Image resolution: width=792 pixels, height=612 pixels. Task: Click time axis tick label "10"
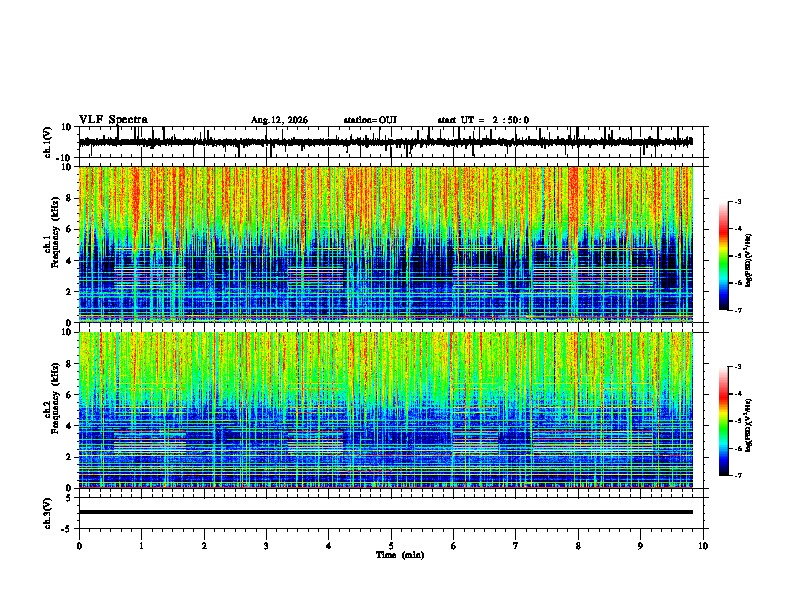703,546
